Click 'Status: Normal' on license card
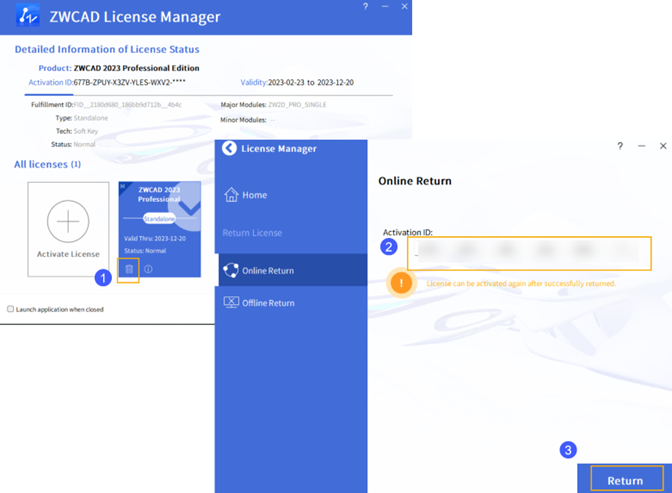Screen dimensions: 672x493 pos(145,251)
